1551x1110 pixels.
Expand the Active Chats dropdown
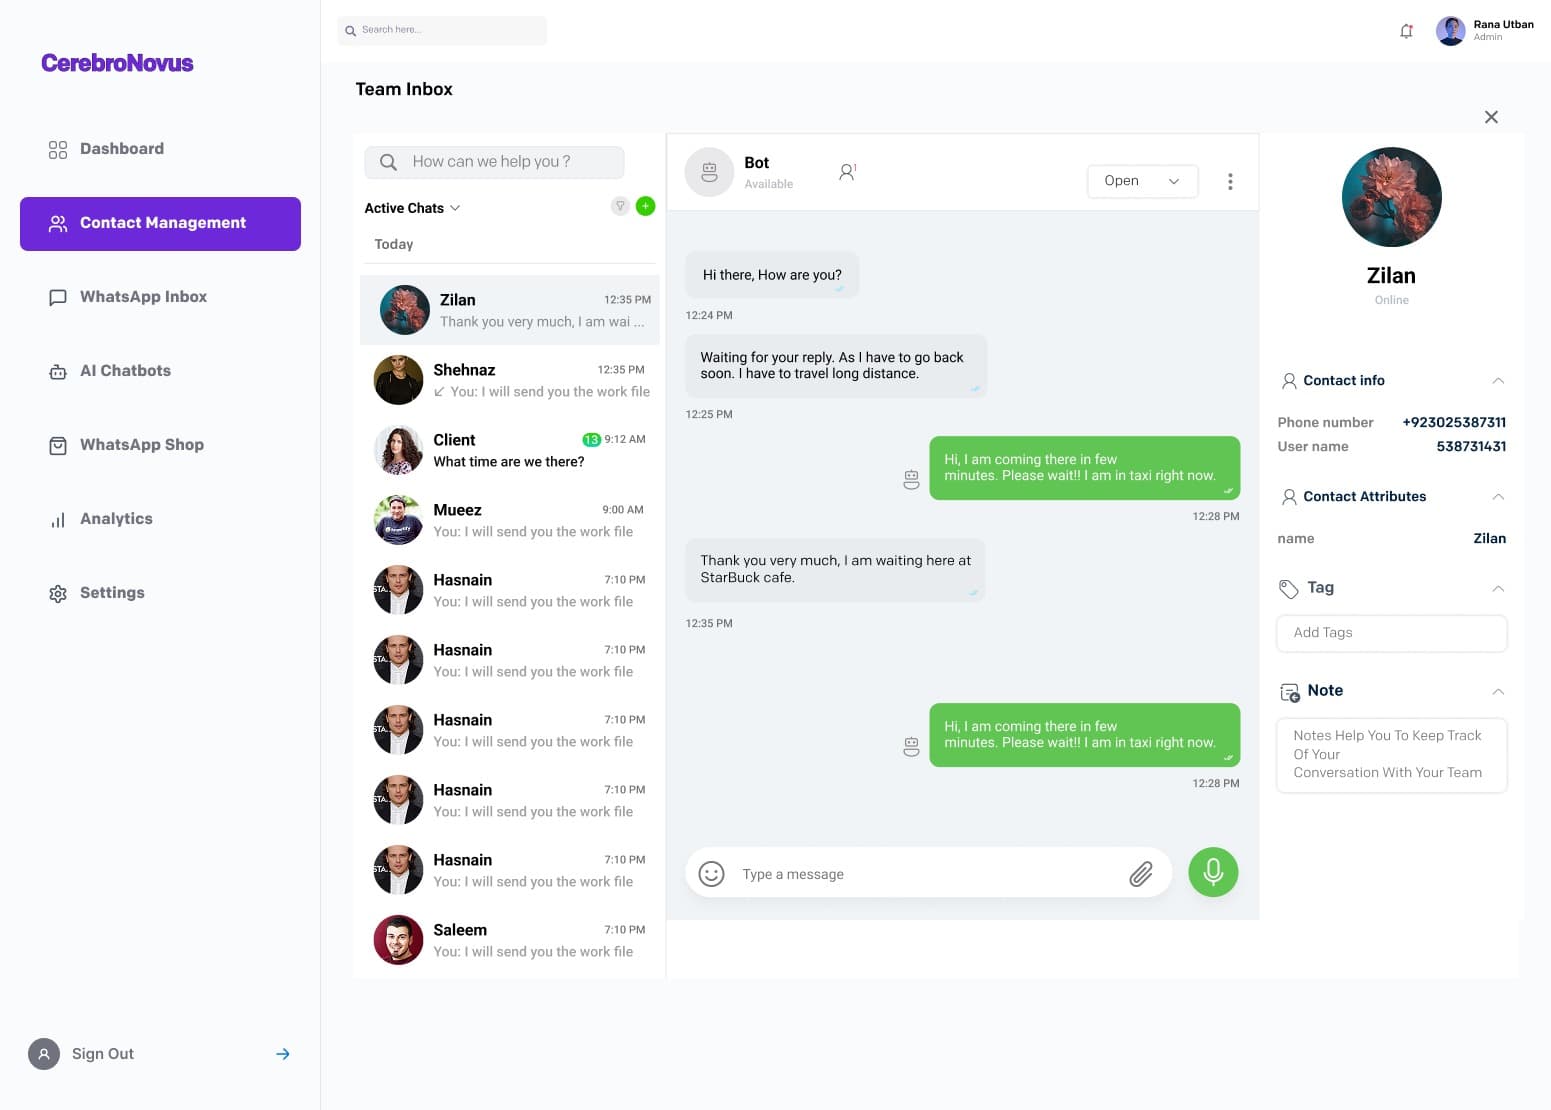click(x=410, y=207)
